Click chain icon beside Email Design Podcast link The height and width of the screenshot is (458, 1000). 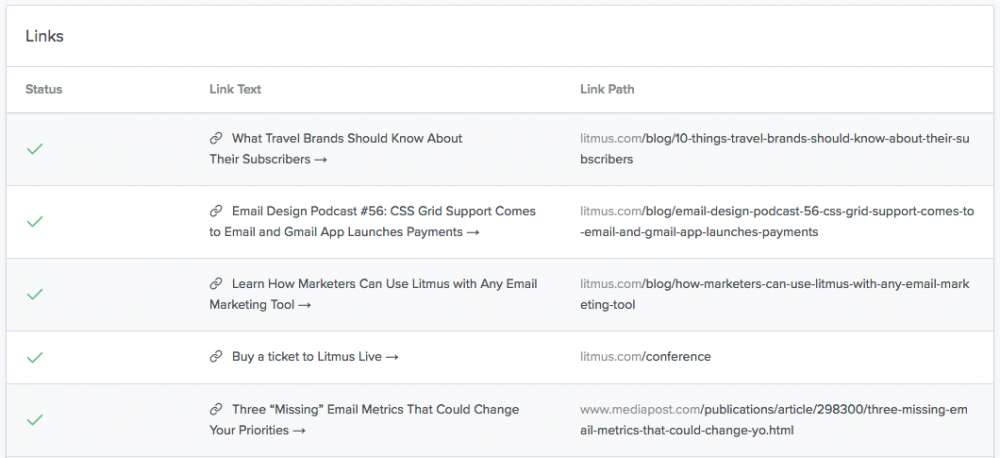coord(216,212)
